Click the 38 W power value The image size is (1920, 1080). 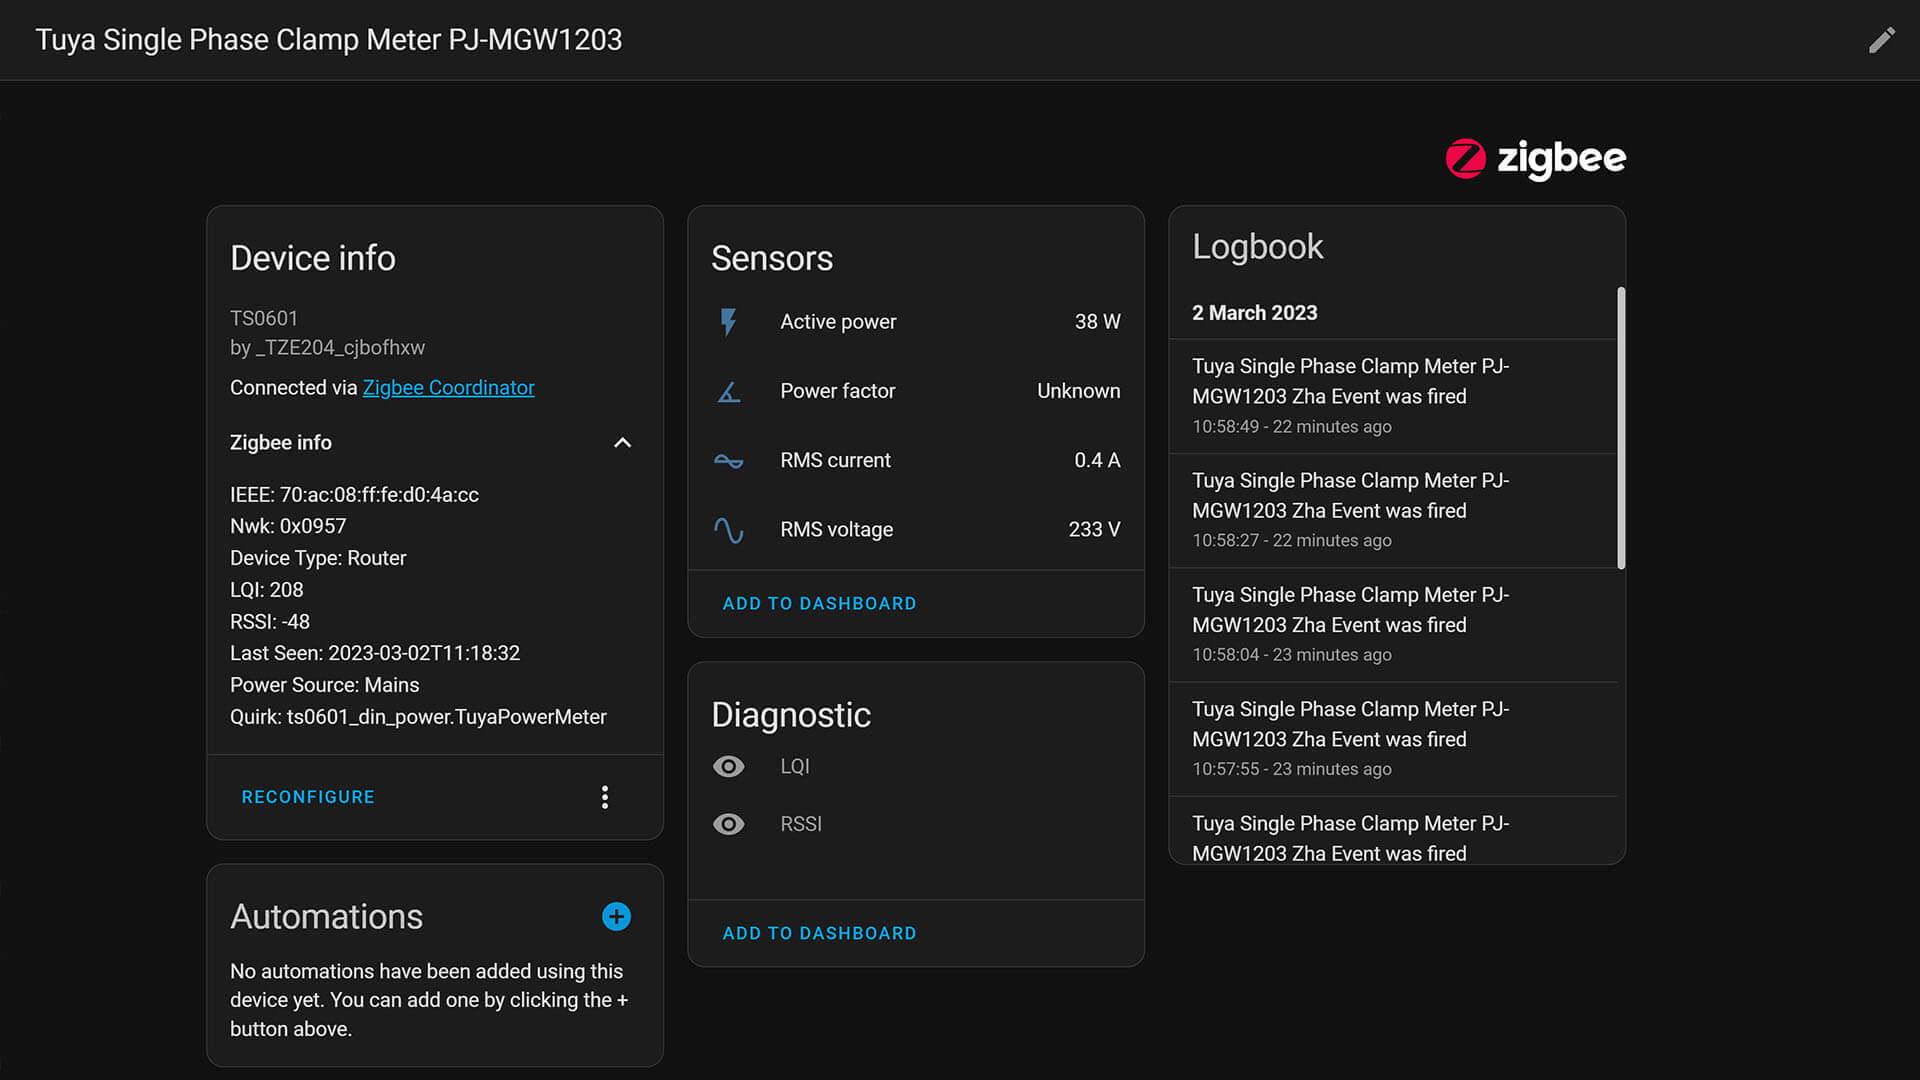(1097, 322)
